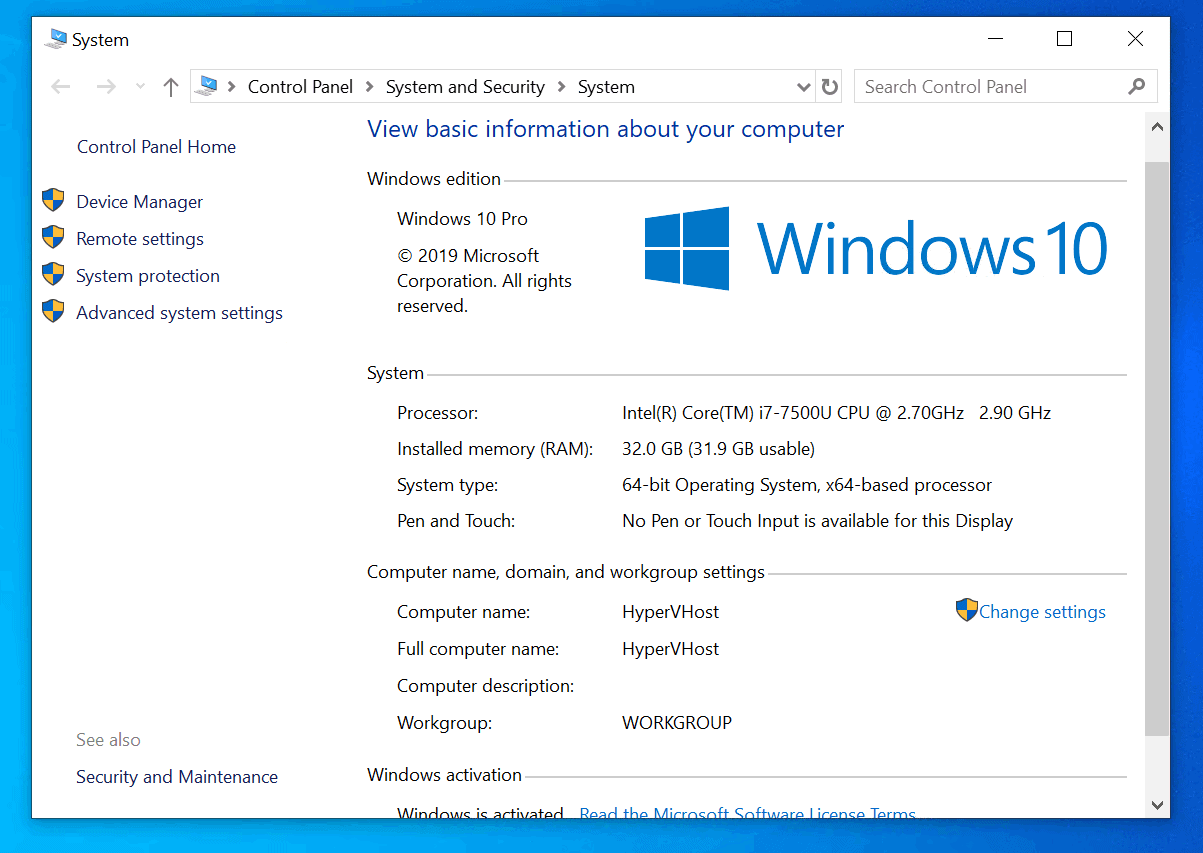Select System and Security in the breadcrumb
The width and height of the screenshot is (1203, 853).
[465, 87]
